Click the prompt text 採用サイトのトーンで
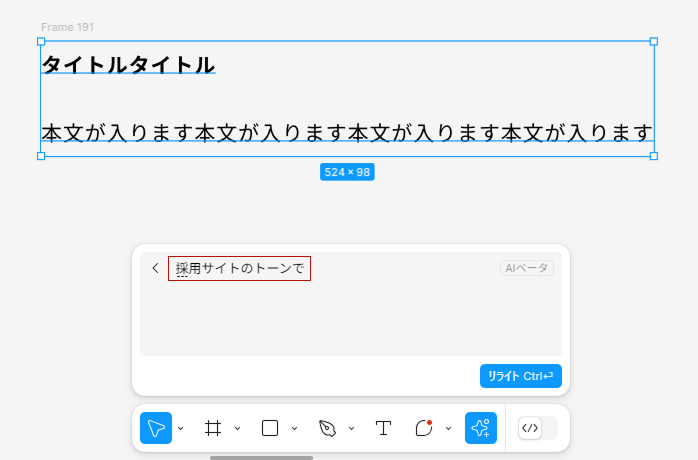 [x=239, y=268]
